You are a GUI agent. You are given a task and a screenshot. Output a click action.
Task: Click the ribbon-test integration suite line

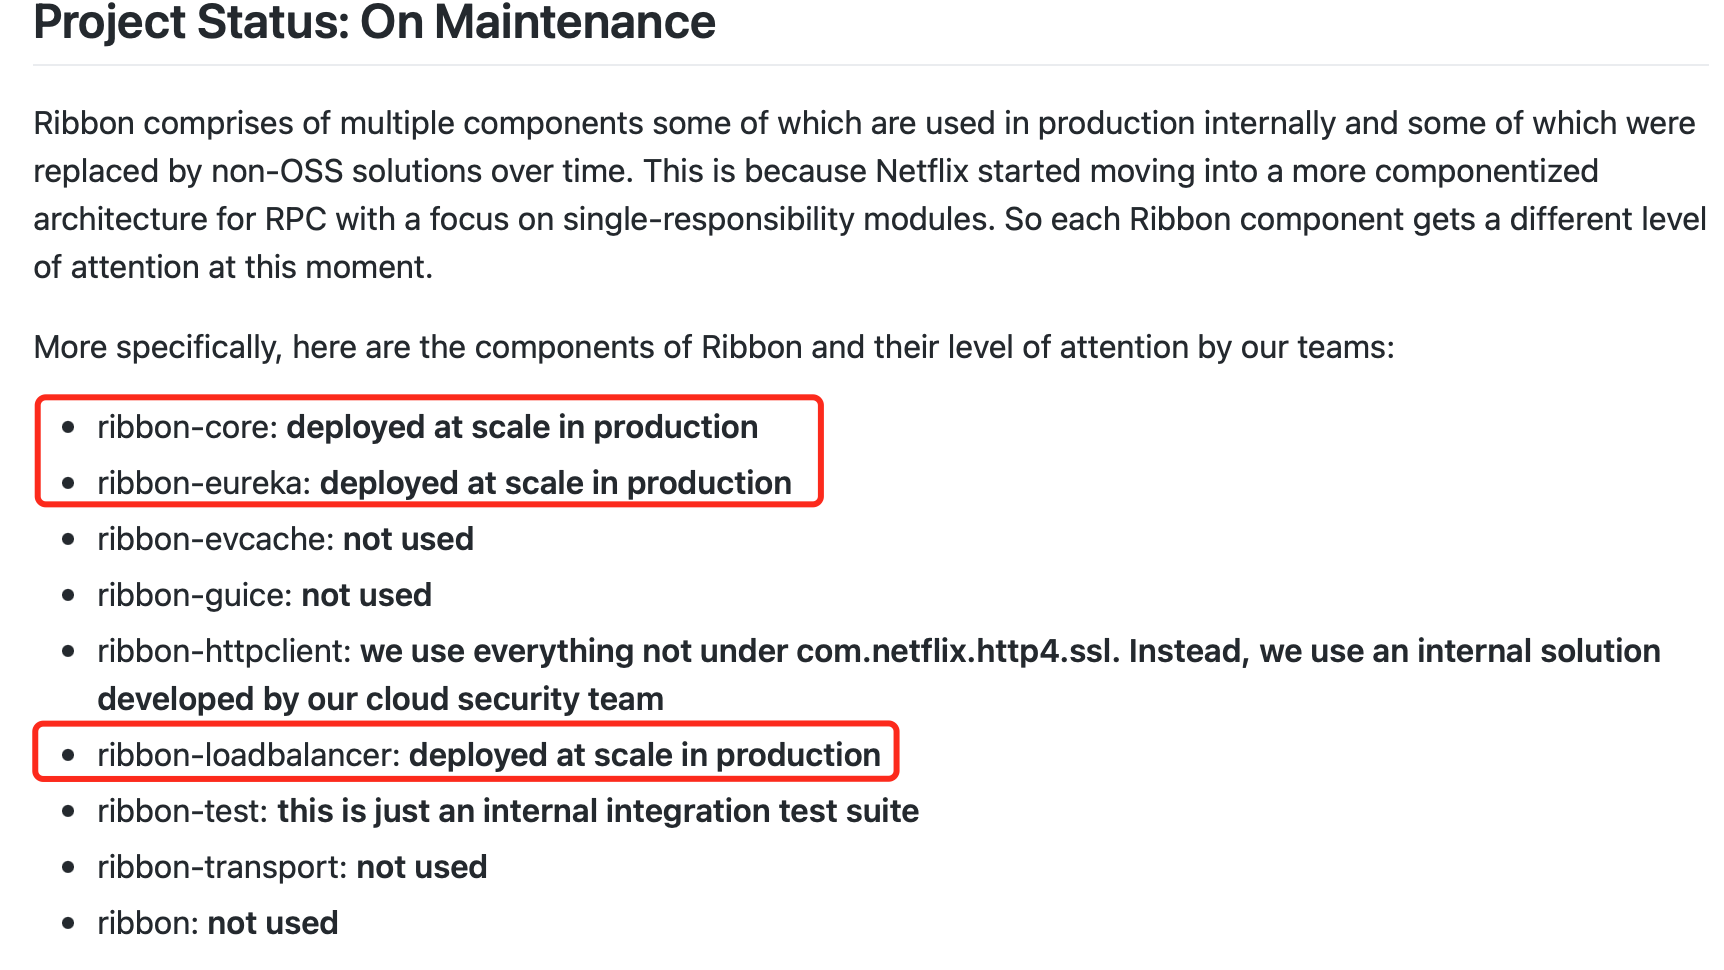click(x=508, y=811)
